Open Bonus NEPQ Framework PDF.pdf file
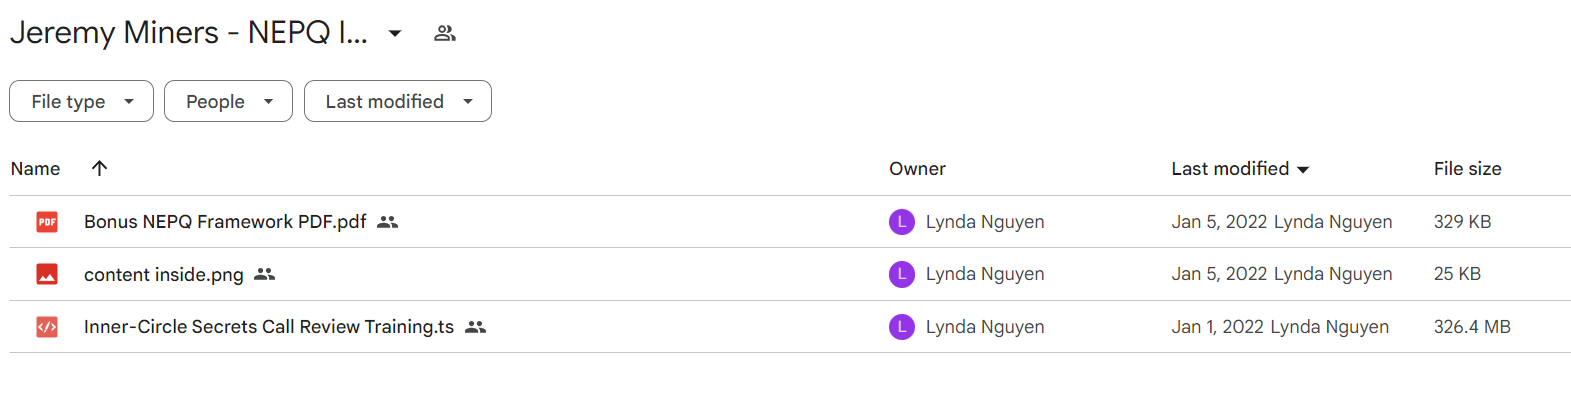 [225, 222]
